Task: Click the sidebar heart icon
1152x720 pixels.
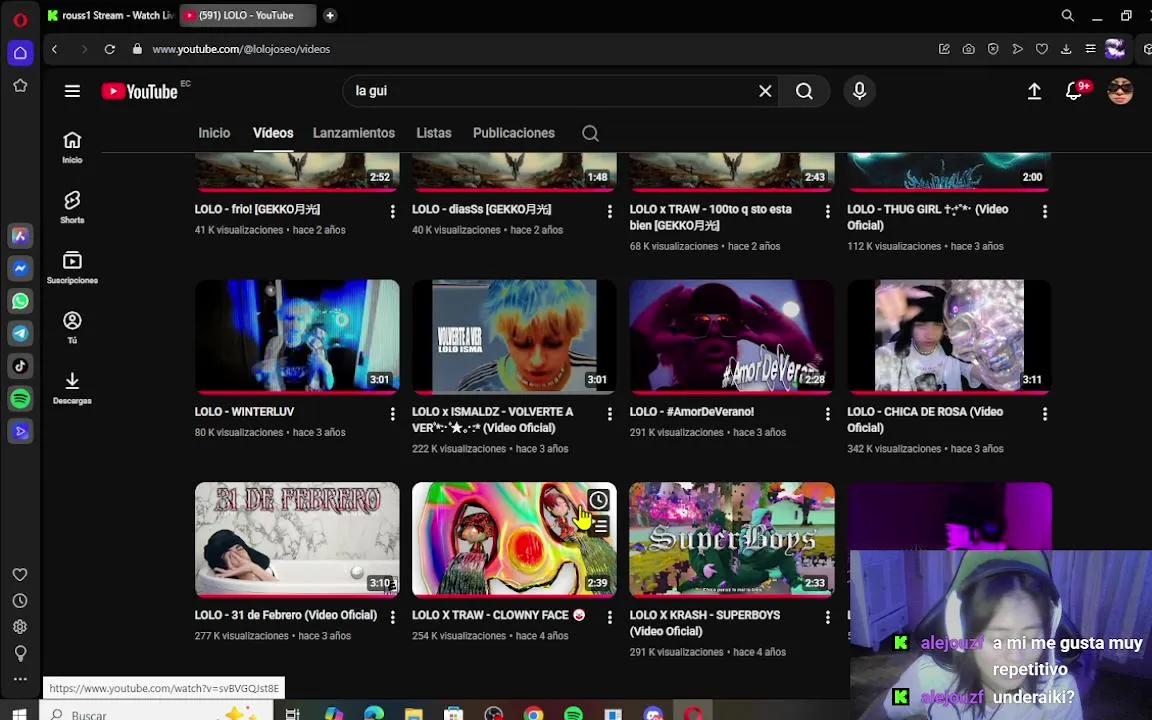Action: (20, 575)
